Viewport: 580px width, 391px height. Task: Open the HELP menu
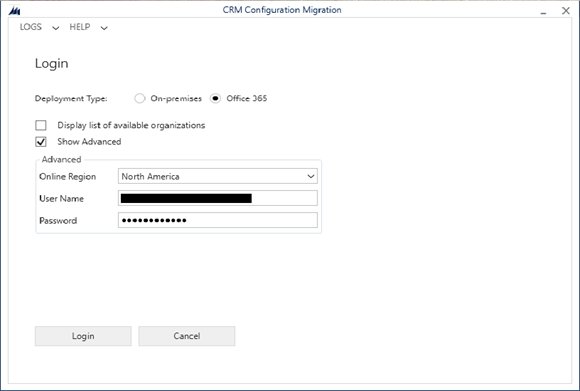click(x=80, y=27)
